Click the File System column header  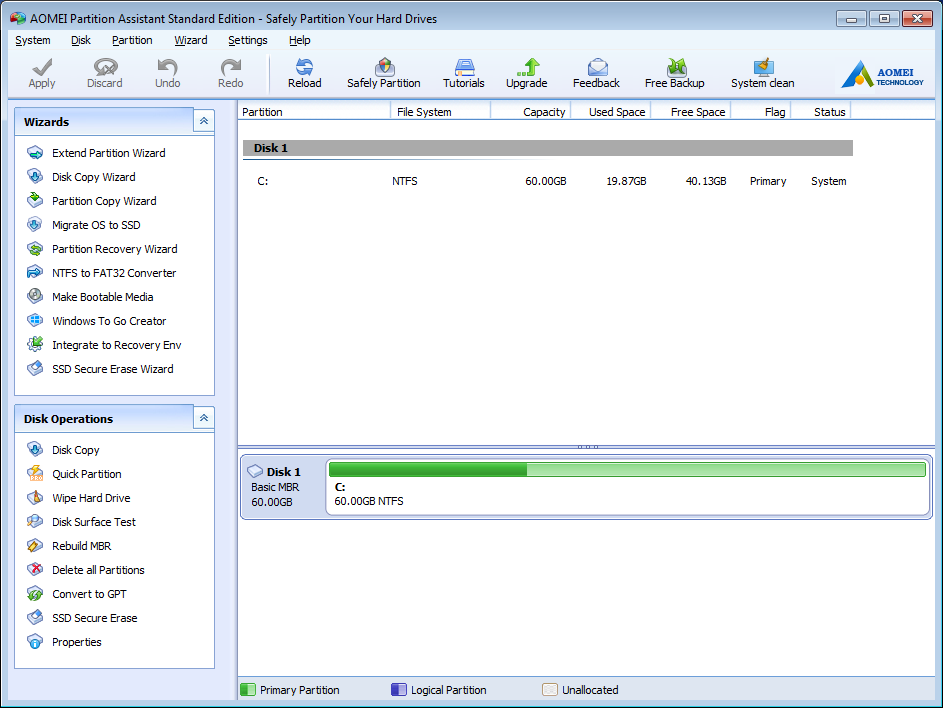[441, 112]
